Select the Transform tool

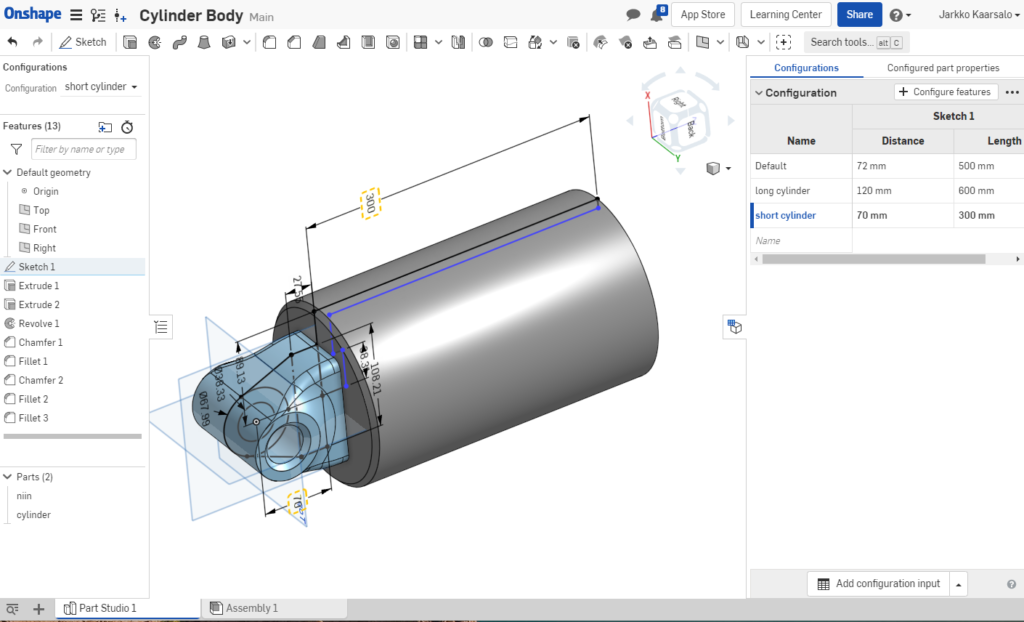click(x=536, y=42)
